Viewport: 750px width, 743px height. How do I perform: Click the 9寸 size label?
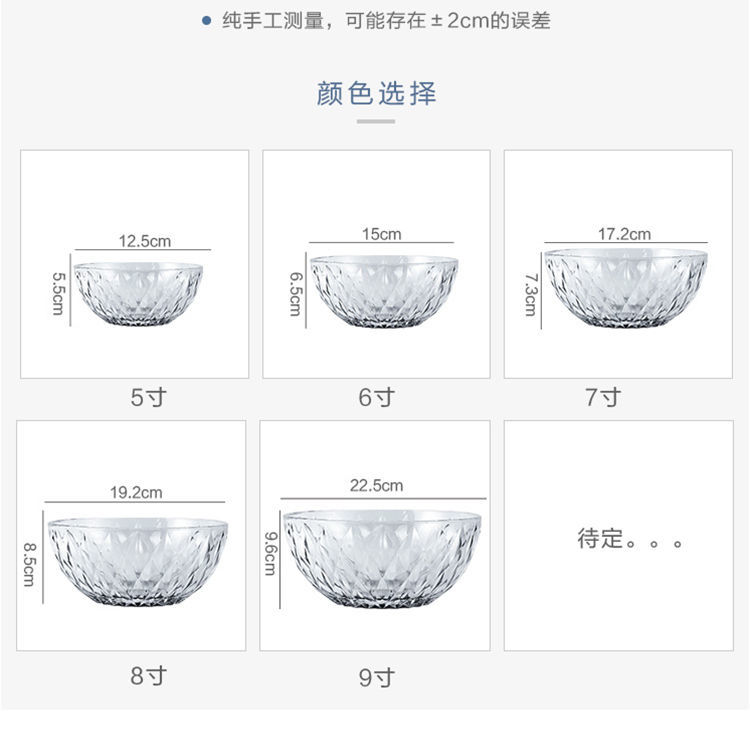click(376, 678)
